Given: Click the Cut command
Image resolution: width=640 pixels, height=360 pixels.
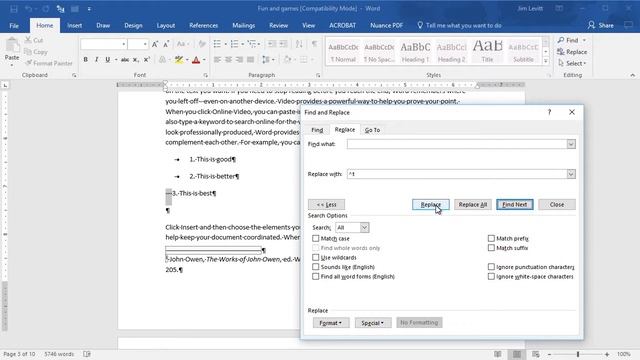Looking at the screenshot, I should (34, 40).
